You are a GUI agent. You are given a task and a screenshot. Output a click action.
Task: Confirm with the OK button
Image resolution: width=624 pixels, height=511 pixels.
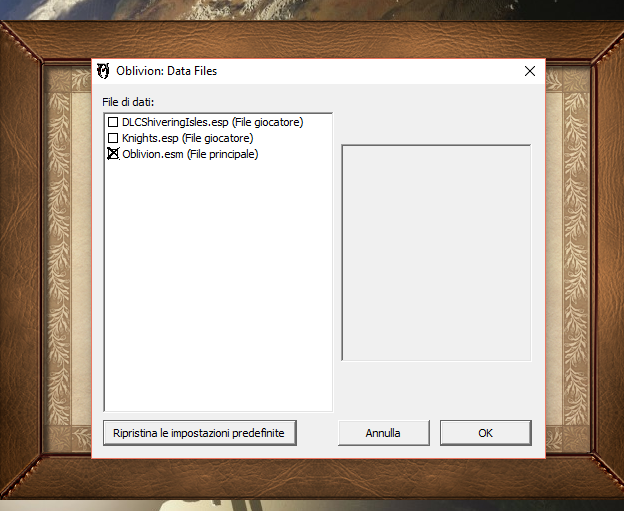pos(485,433)
